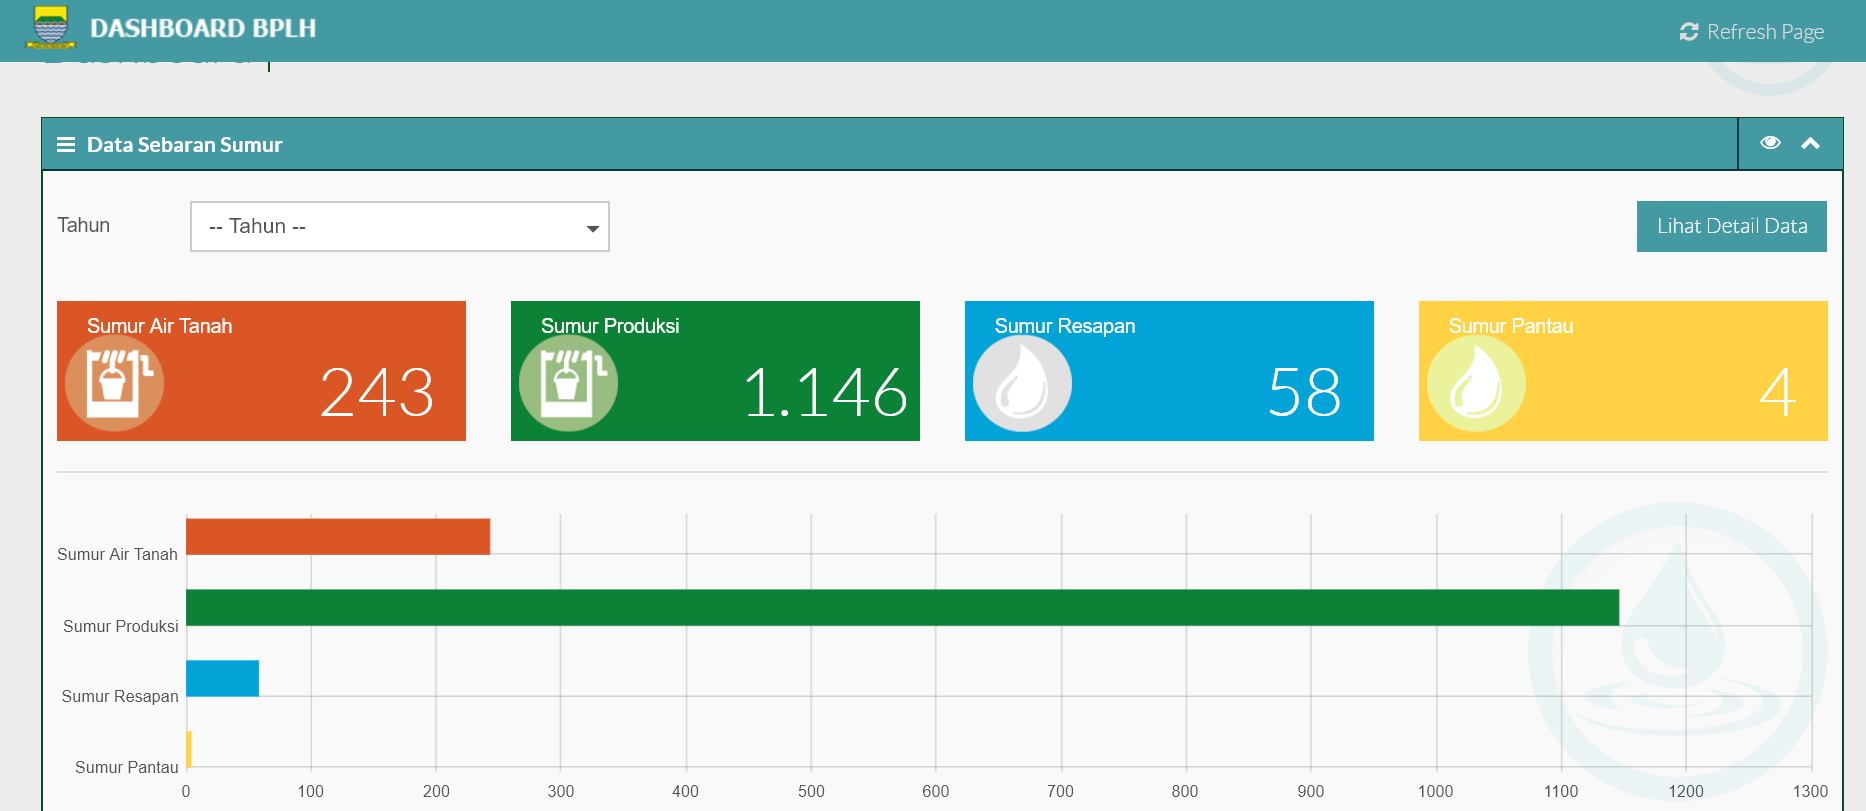Click the blue Sumur Resapan chart bar

tap(222, 678)
